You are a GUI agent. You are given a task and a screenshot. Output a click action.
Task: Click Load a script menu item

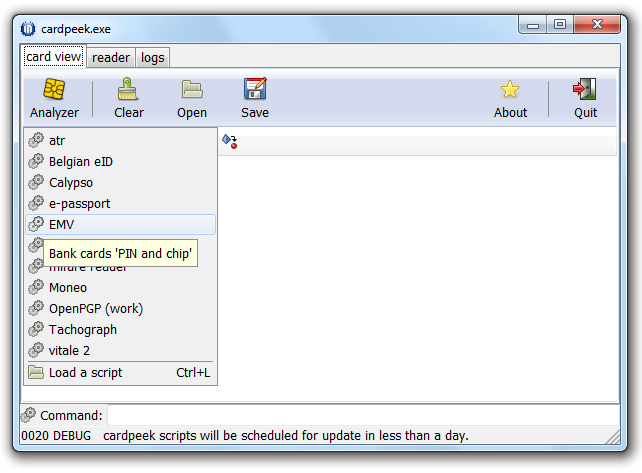[x=85, y=373]
